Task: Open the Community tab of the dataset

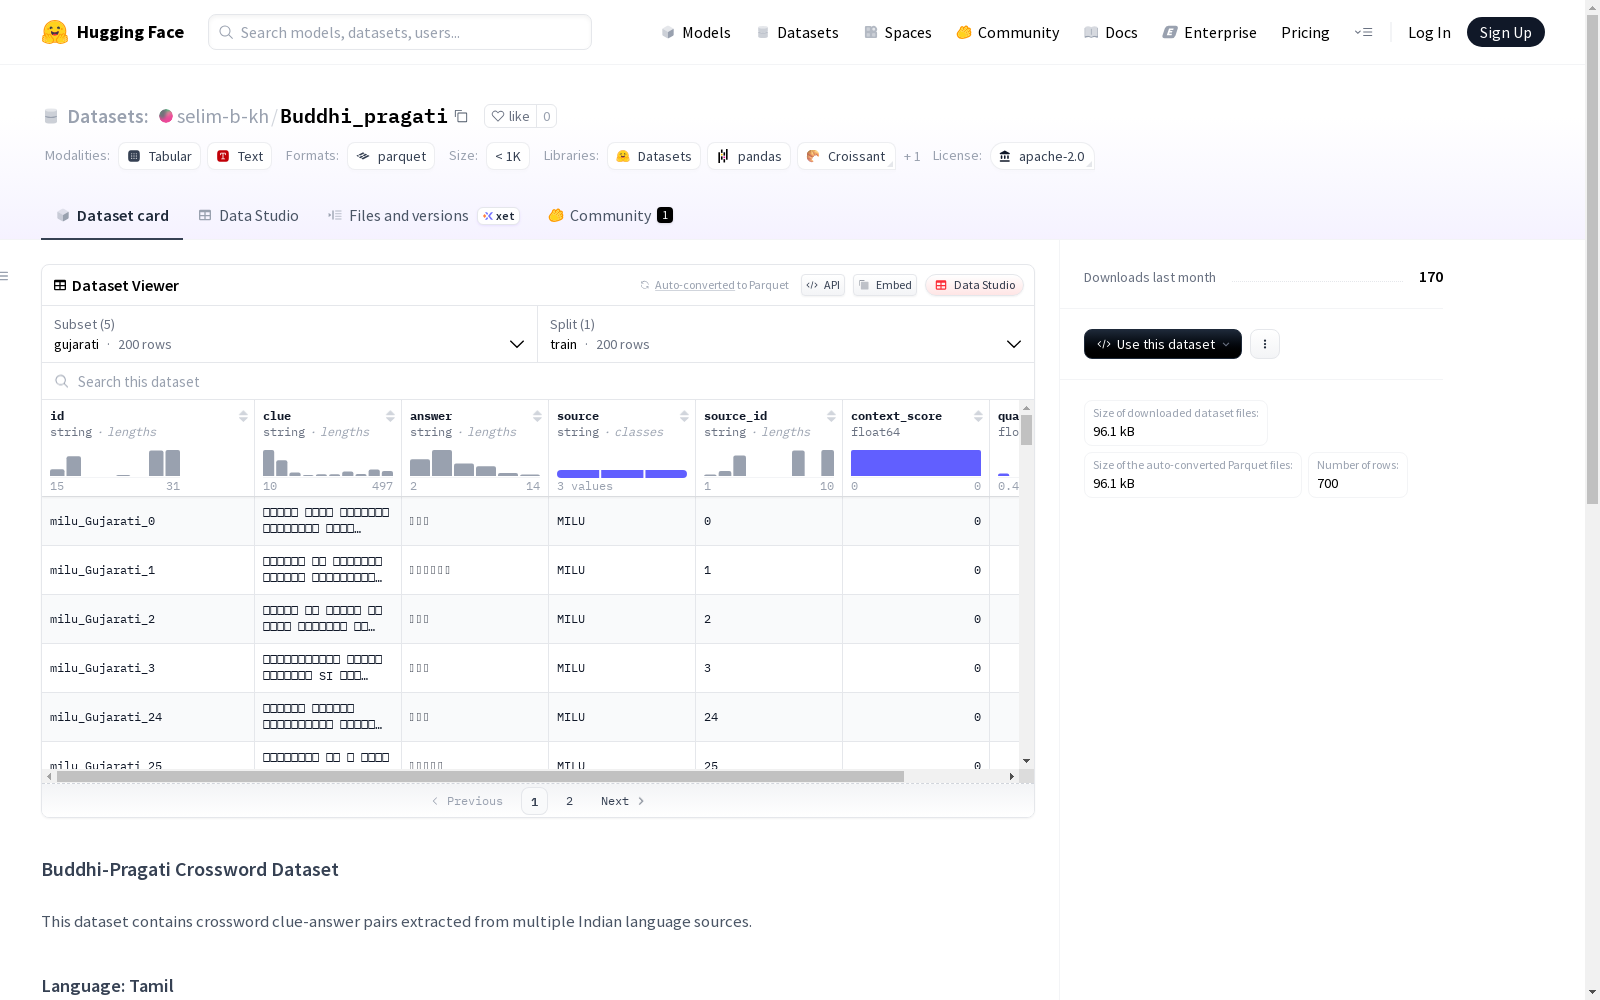Action: (x=610, y=216)
